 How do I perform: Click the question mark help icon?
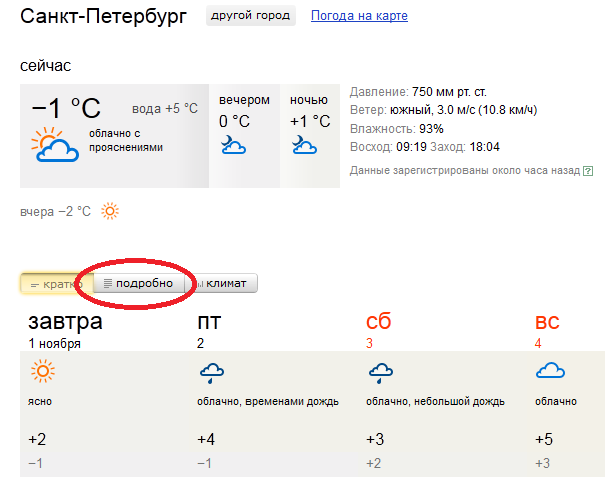click(587, 171)
